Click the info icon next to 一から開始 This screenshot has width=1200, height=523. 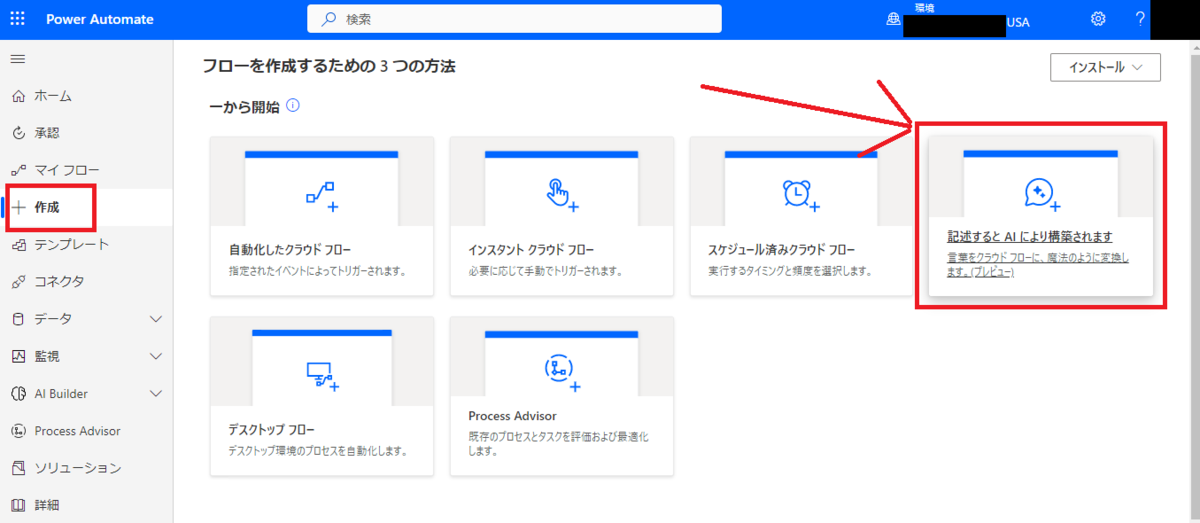(293, 105)
